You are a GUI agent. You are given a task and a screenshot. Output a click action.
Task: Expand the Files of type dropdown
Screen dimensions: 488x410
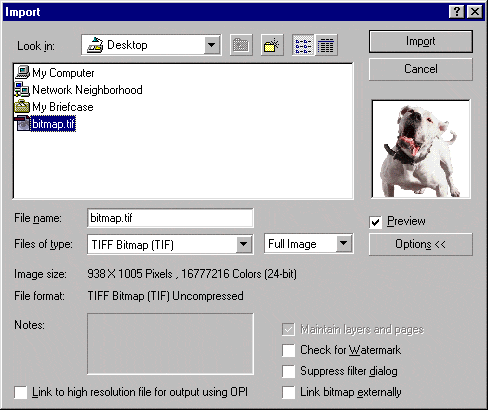244,244
